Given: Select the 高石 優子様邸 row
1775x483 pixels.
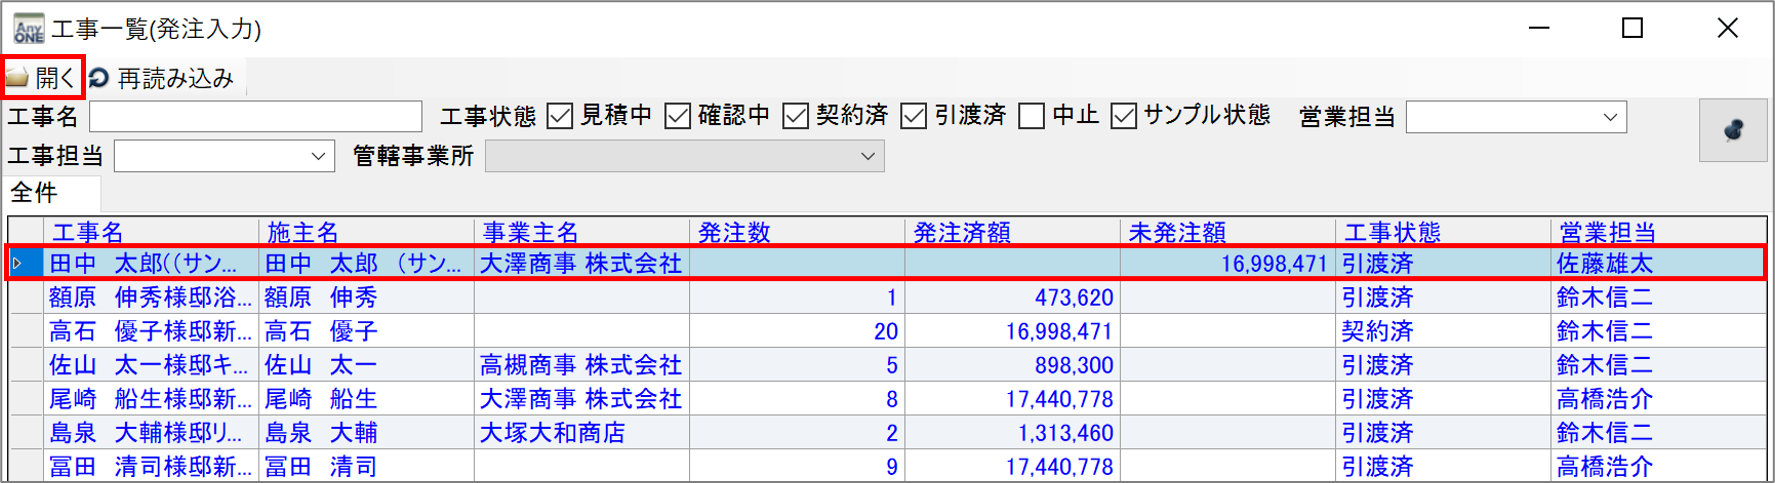Looking at the screenshot, I should click(x=150, y=331).
